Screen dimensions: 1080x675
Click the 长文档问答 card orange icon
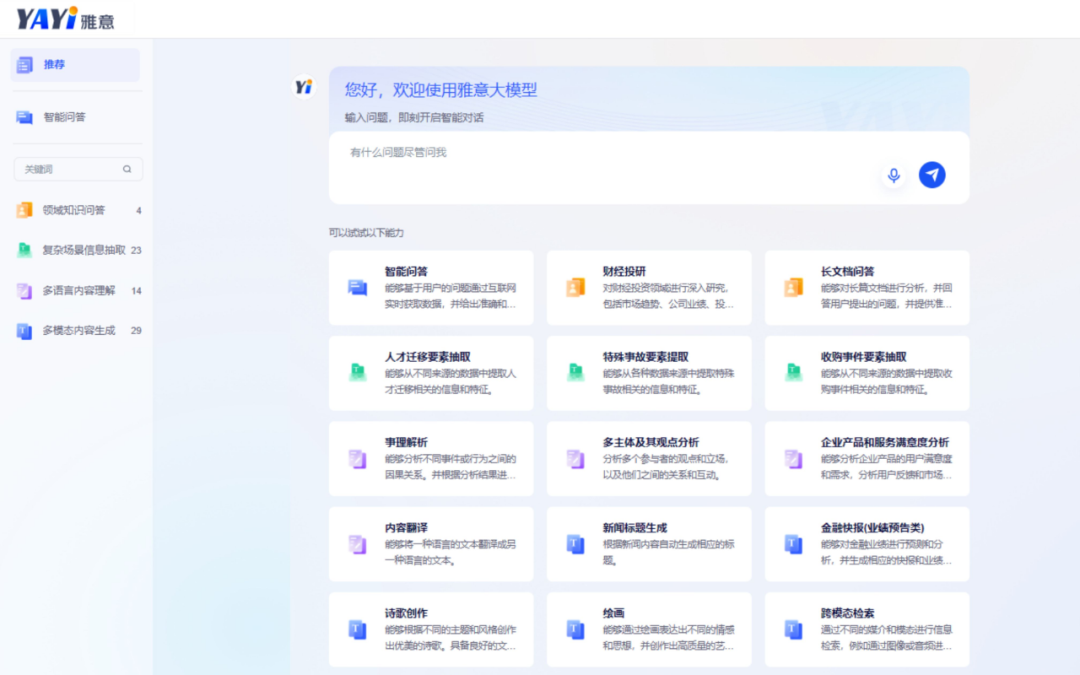(x=793, y=287)
